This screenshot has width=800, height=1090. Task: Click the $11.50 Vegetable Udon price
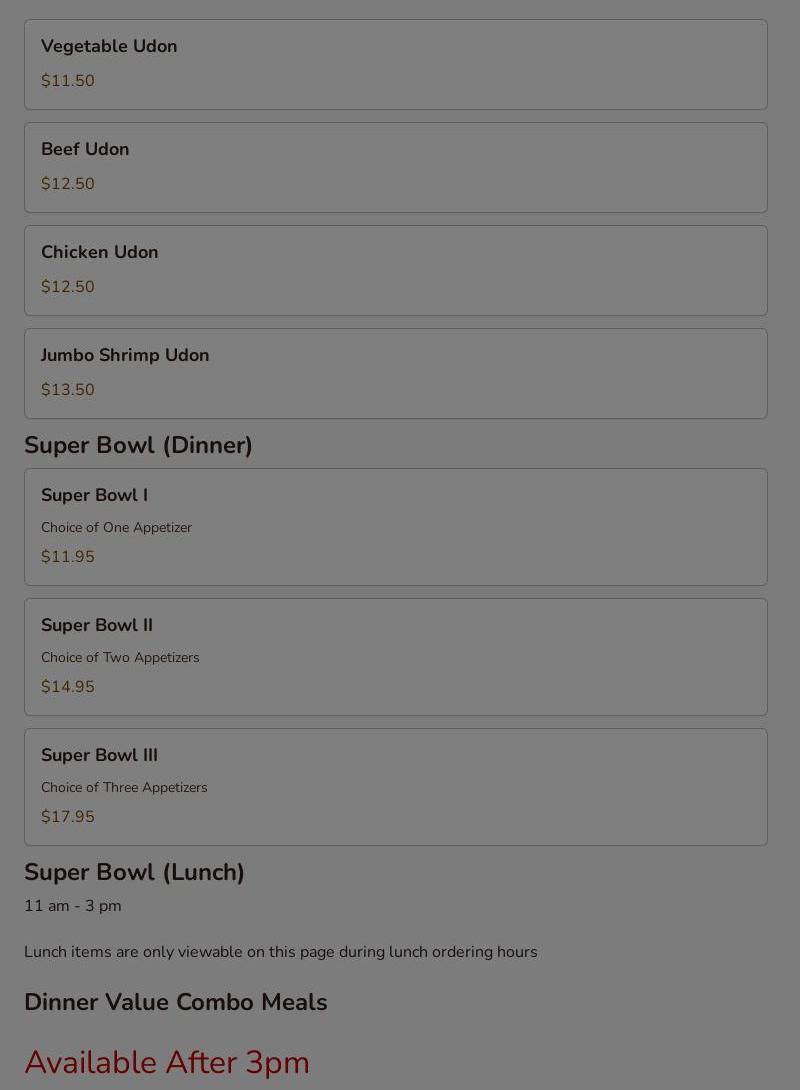(68, 81)
